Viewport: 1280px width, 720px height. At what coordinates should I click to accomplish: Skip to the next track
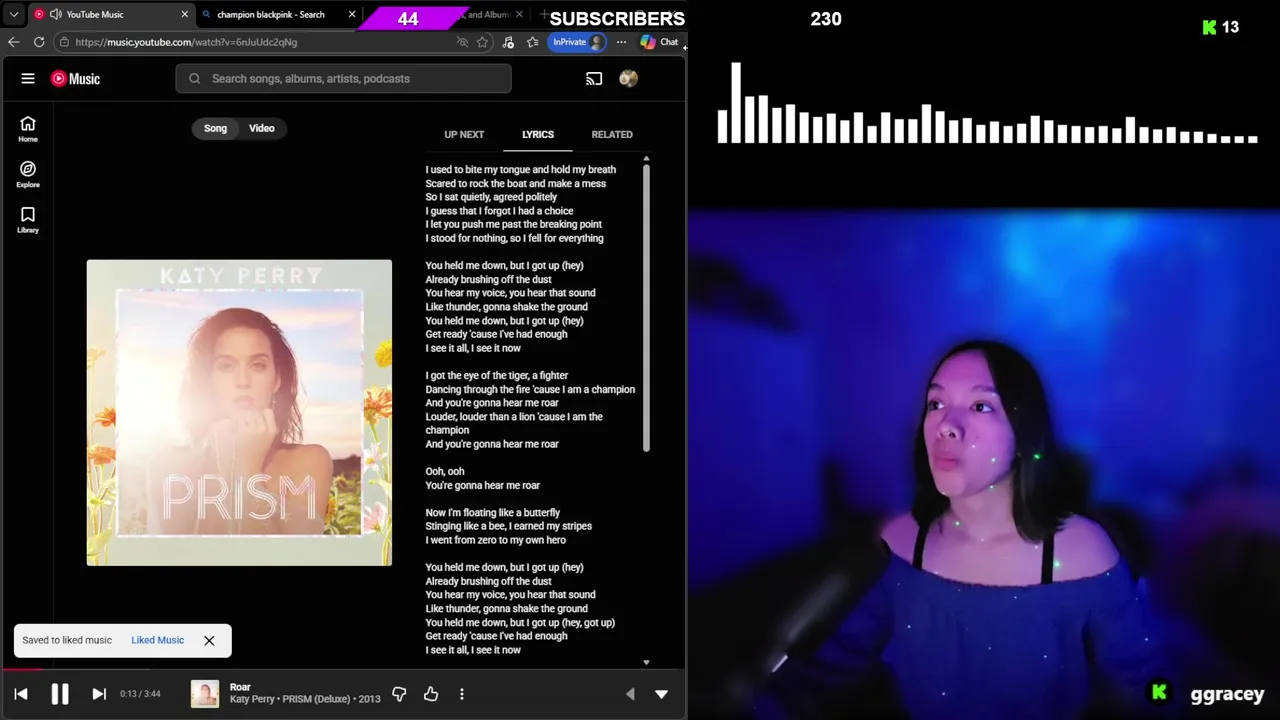coord(99,694)
